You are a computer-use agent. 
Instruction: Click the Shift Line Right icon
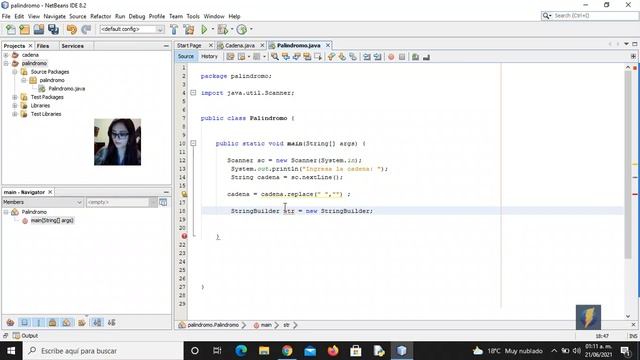coord(377,57)
